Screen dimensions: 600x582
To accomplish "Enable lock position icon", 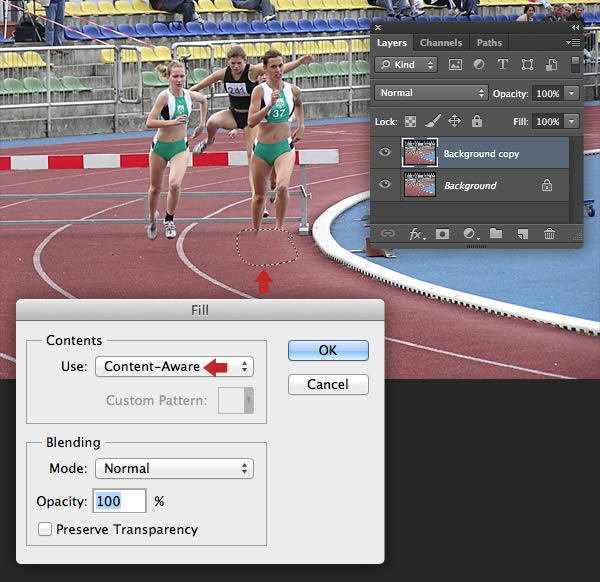I will pos(454,121).
